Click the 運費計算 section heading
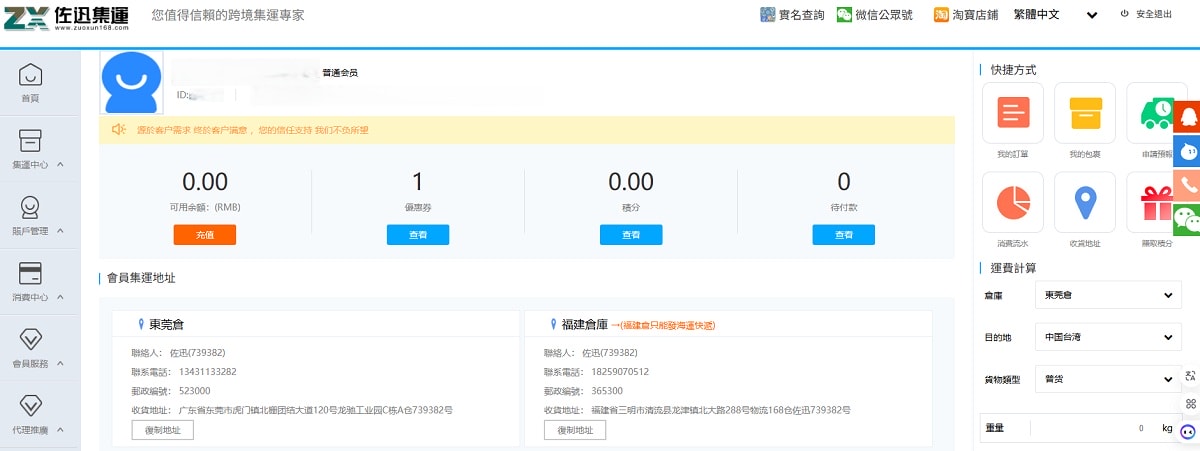 (1013, 268)
